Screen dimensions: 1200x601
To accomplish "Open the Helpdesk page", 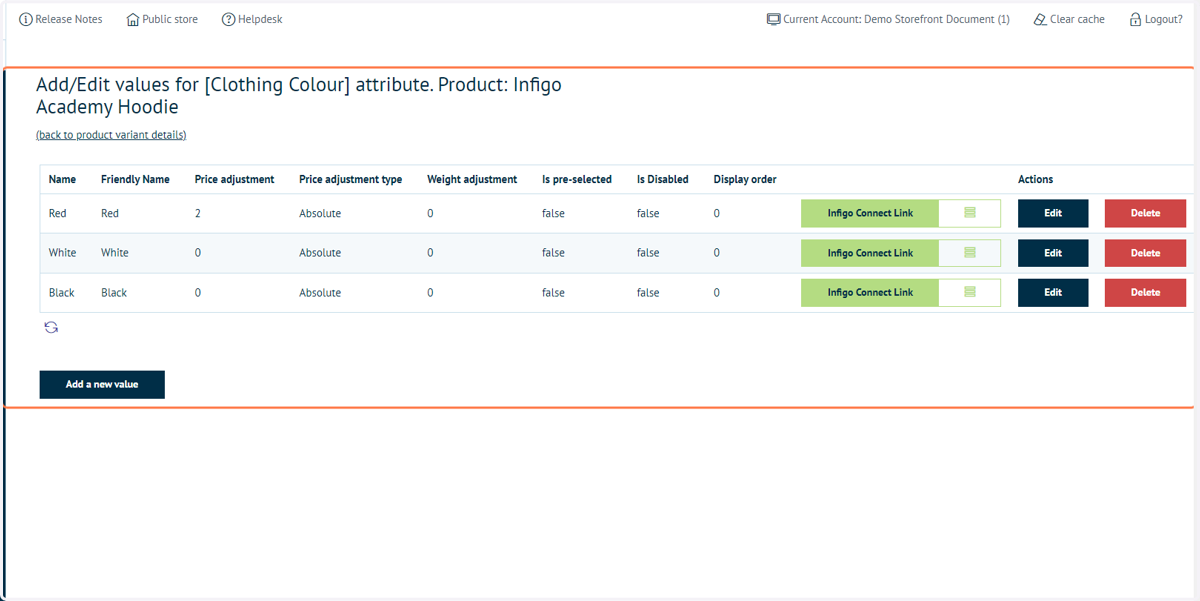I will point(252,19).
